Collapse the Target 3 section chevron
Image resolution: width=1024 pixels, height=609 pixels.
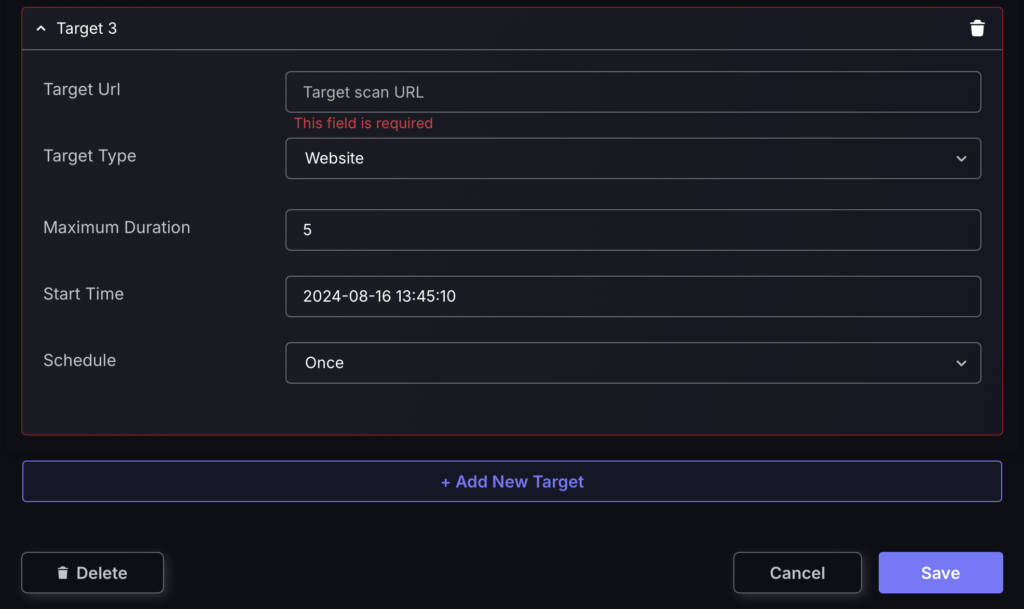[x=41, y=28]
